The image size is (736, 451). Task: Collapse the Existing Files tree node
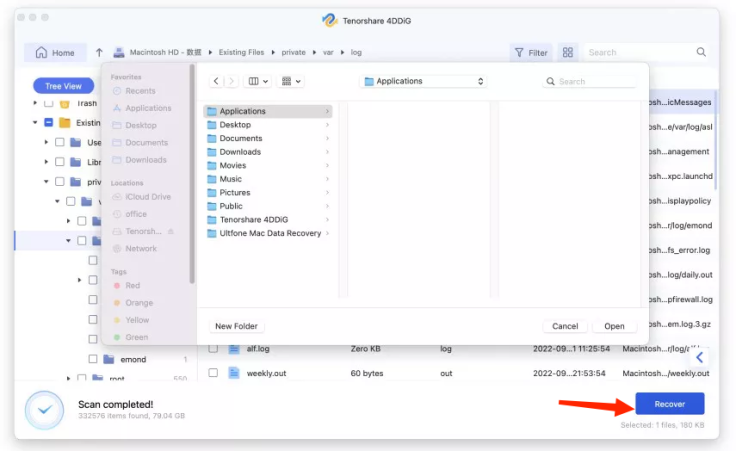[x=35, y=122]
